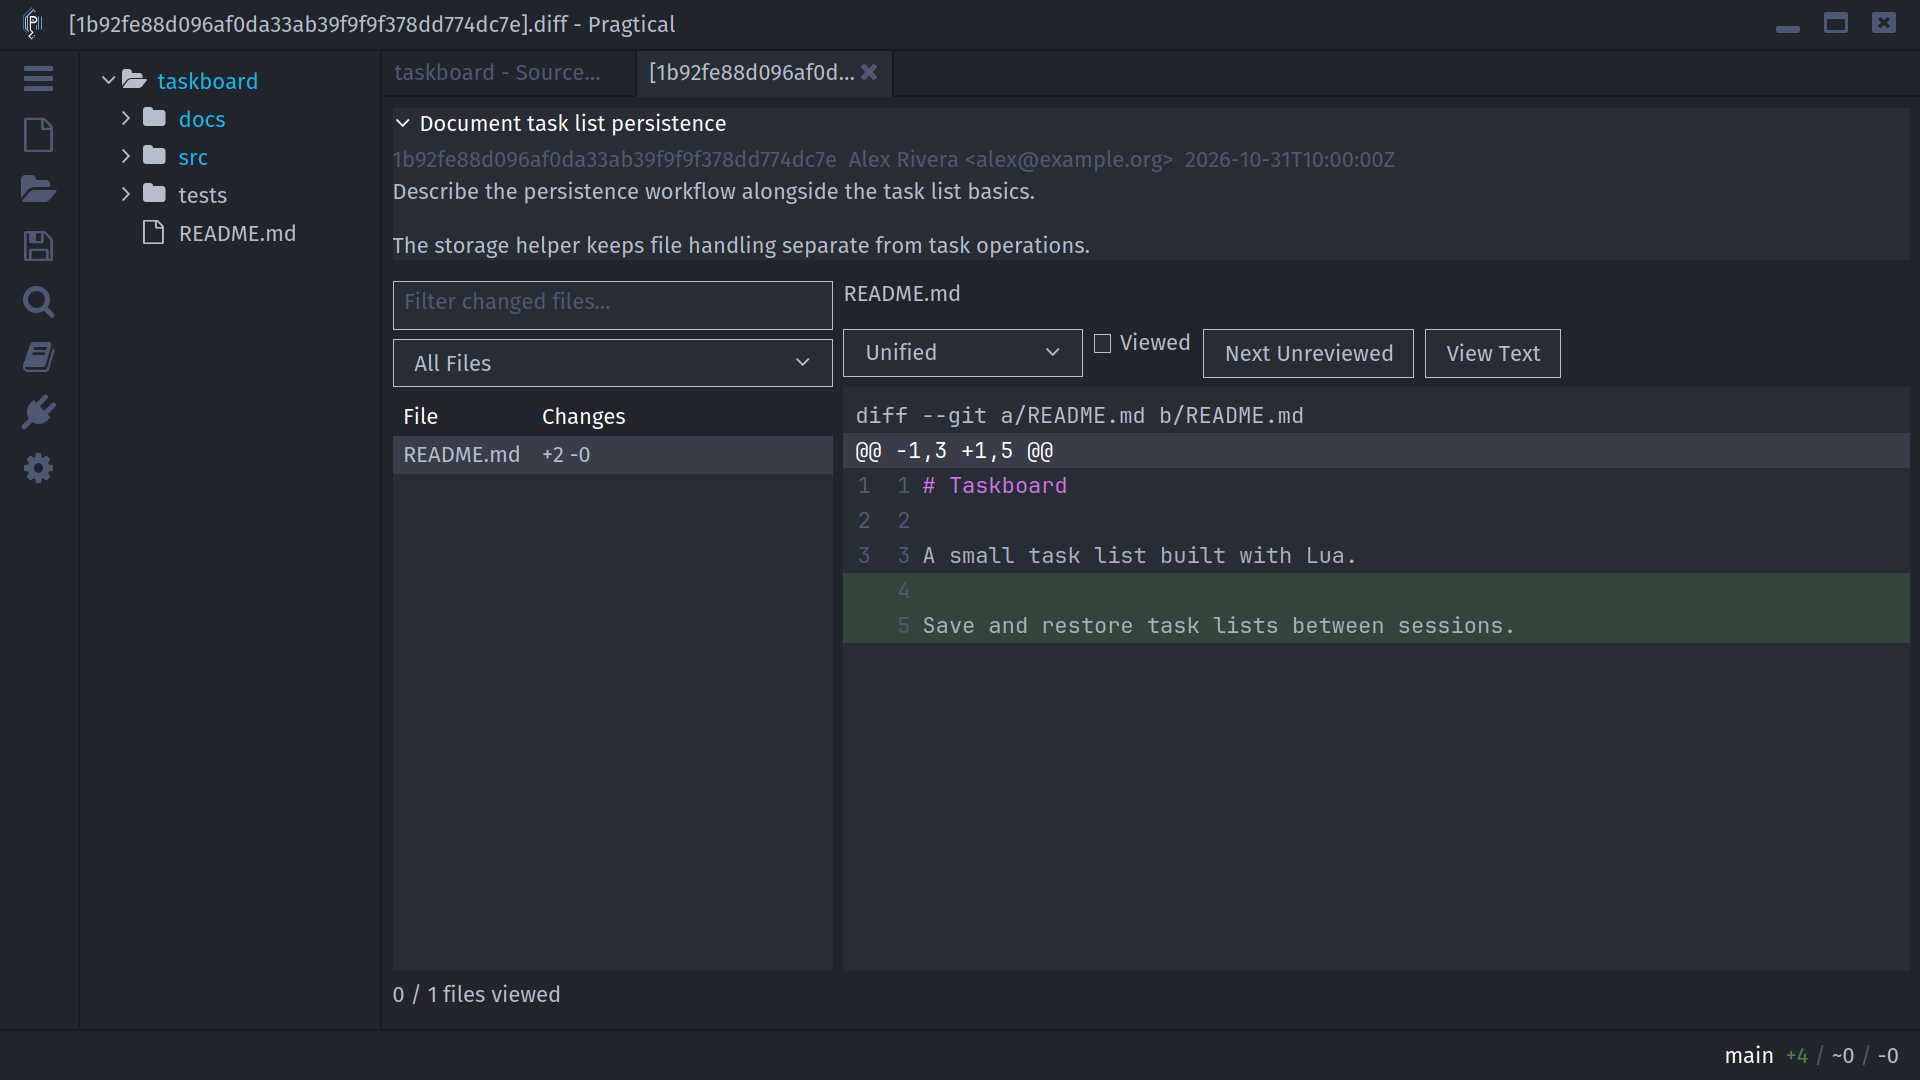
Task: Collapse the taskboard root folder
Action: [x=108, y=80]
